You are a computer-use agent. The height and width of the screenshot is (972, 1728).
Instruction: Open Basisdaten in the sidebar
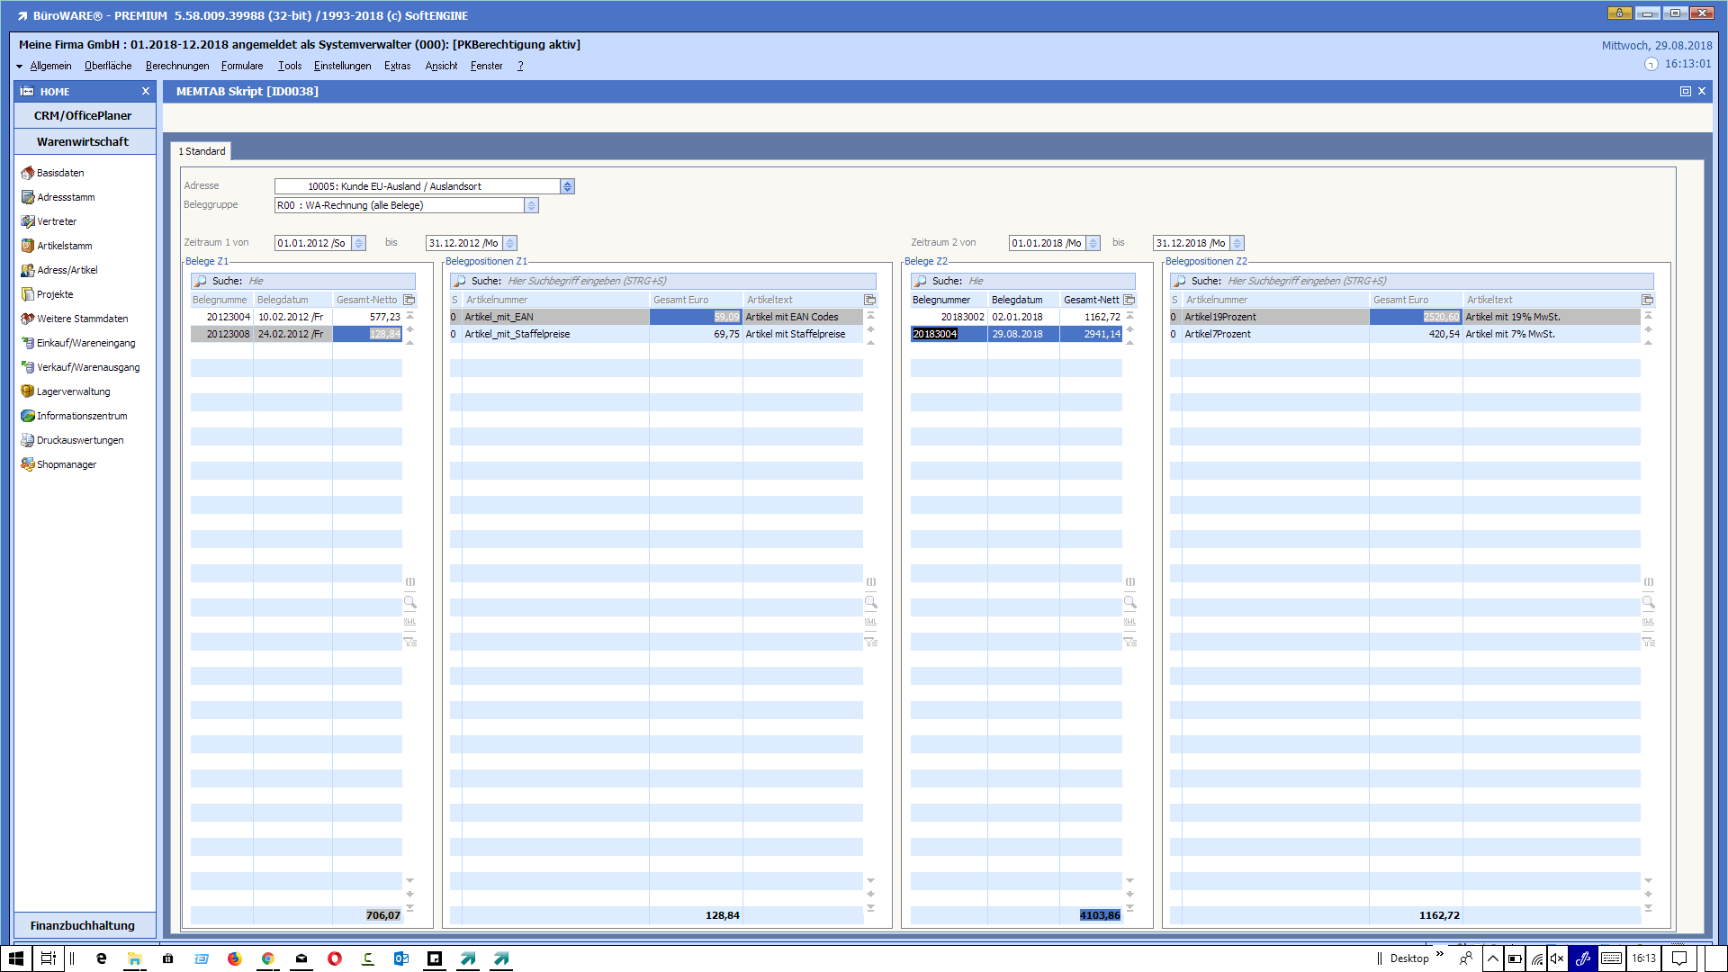[60, 173]
